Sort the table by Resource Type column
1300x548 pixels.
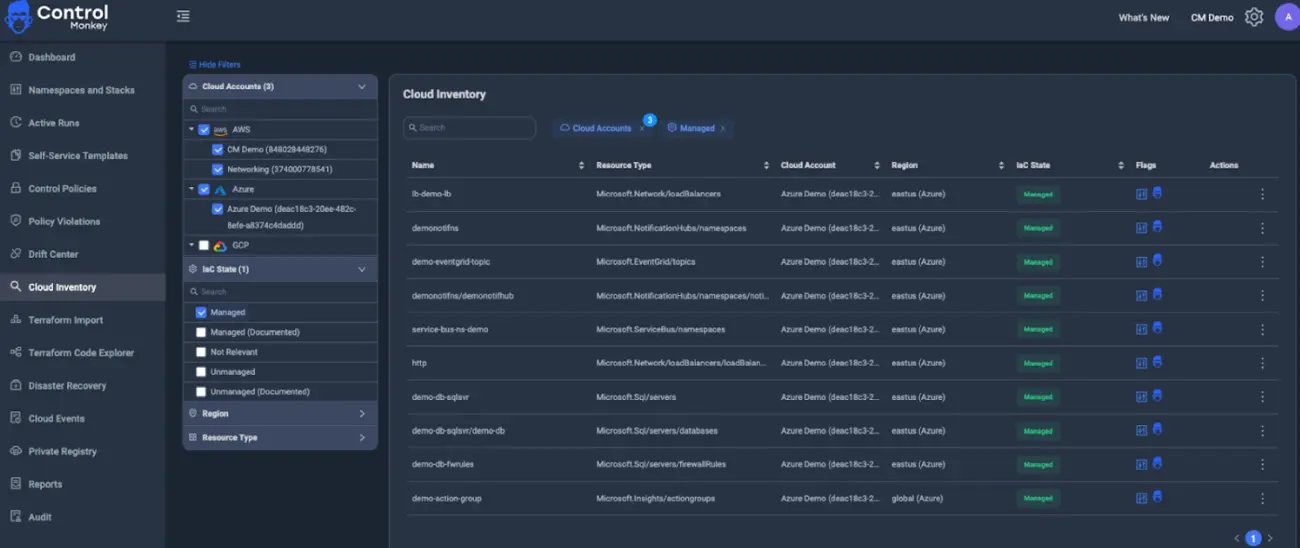[x=766, y=165]
